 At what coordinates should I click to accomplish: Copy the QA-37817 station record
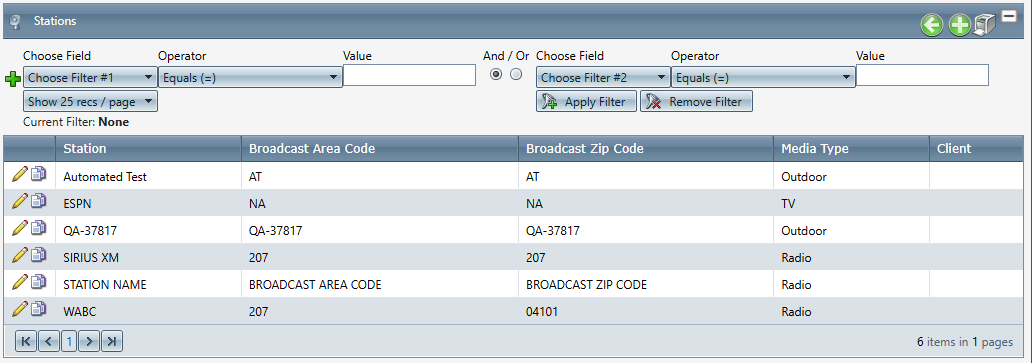pyautogui.click(x=39, y=228)
